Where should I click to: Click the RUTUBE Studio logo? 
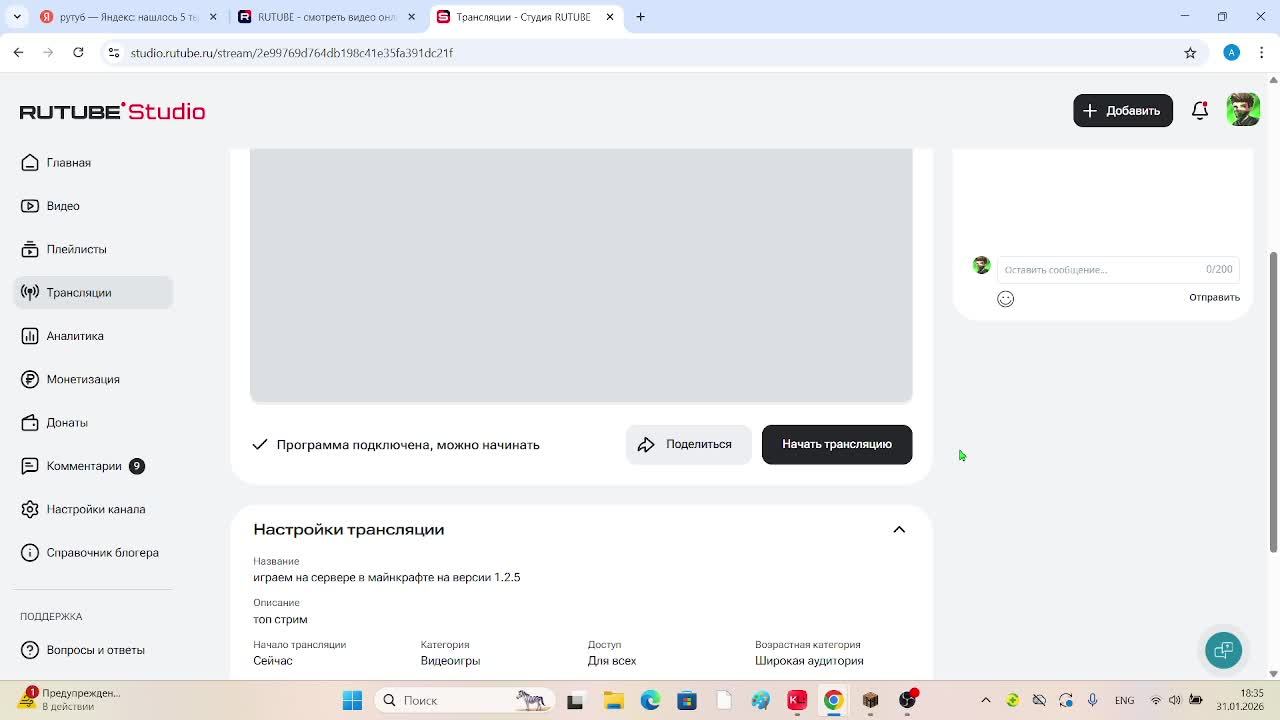tap(112, 111)
